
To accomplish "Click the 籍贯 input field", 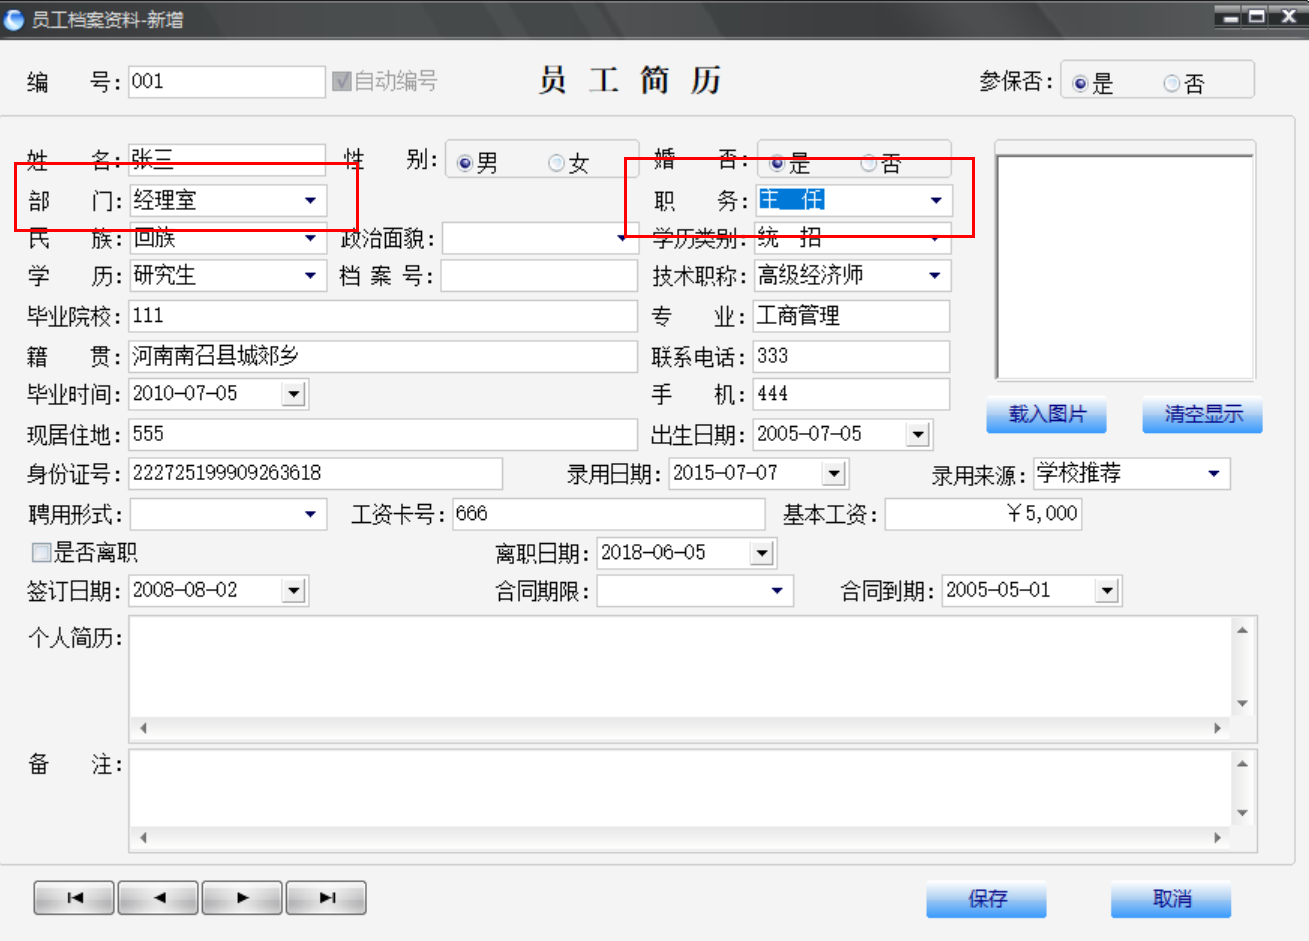I will tap(383, 356).
